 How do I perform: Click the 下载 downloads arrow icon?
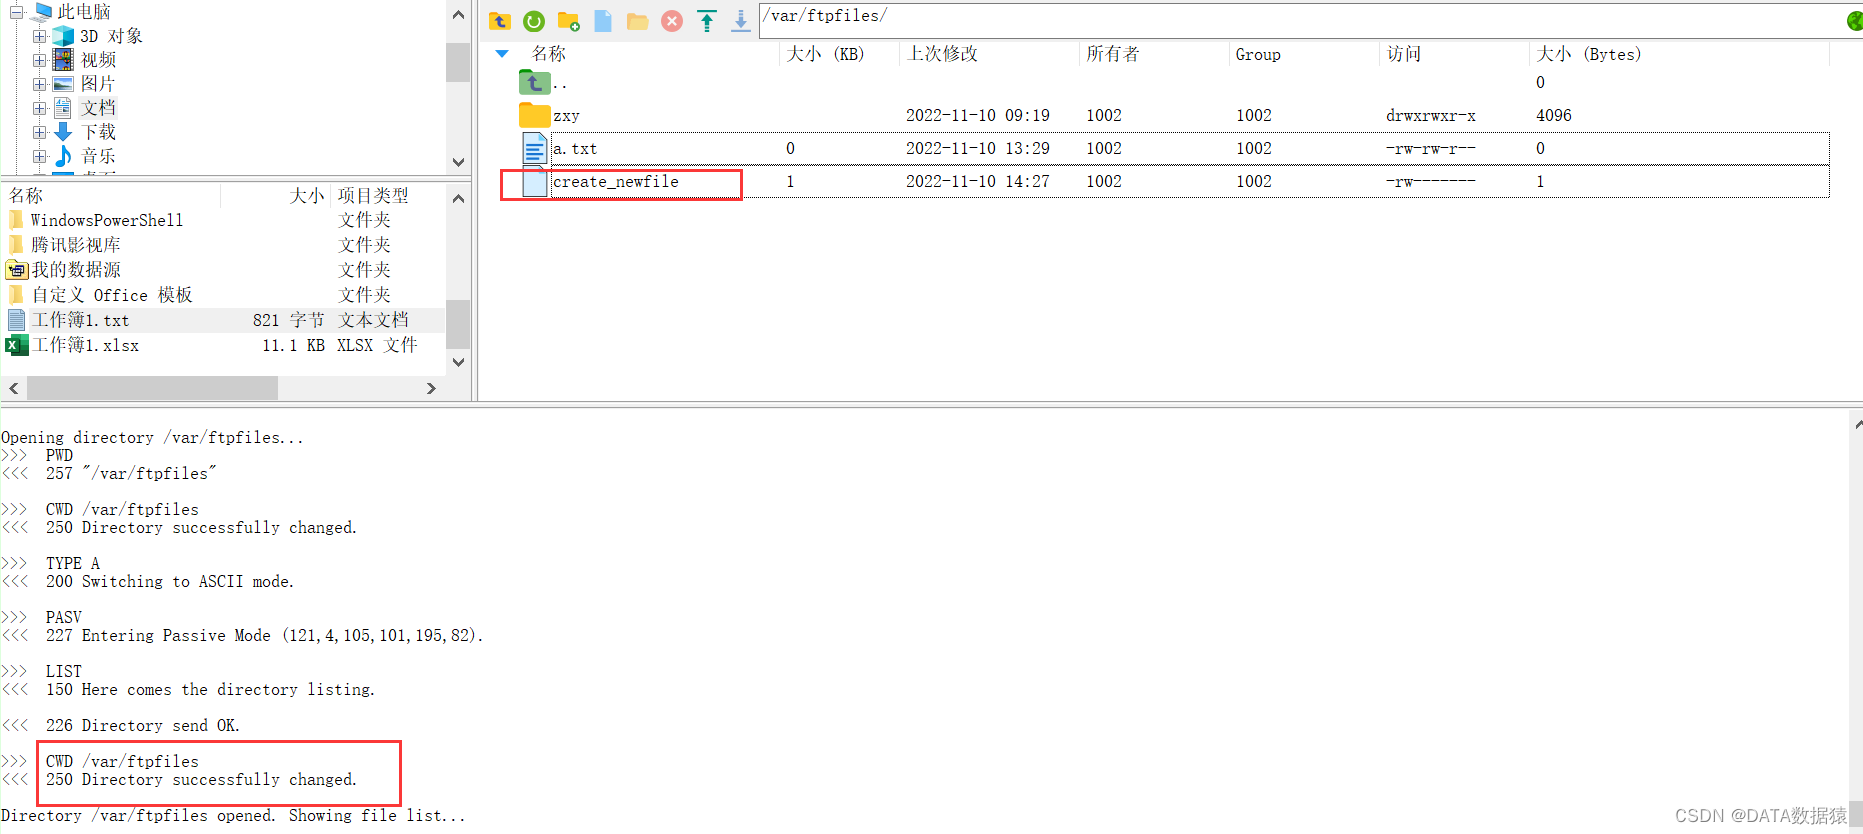pyautogui.click(x=63, y=132)
